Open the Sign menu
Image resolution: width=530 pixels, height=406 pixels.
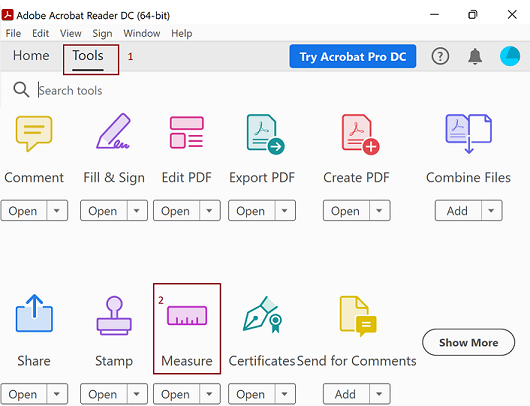[x=102, y=33]
